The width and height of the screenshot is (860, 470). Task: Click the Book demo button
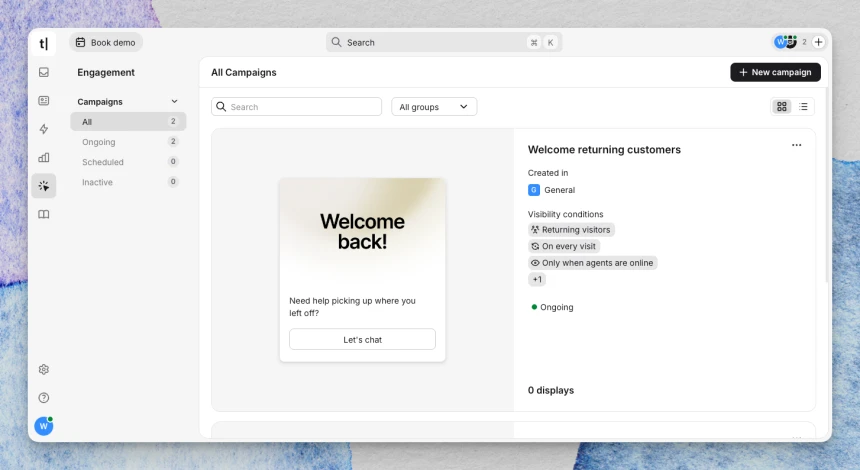106,42
